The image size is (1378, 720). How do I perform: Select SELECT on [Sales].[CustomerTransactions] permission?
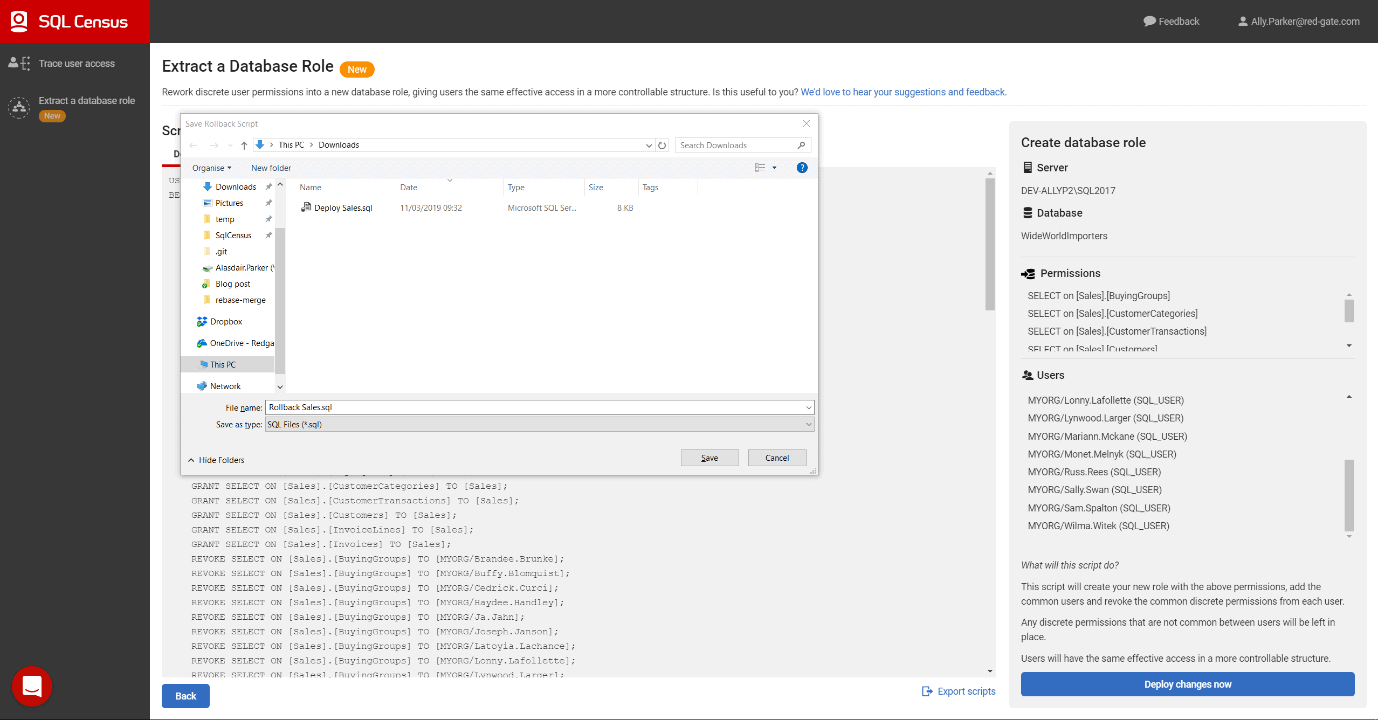(x=1117, y=331)
